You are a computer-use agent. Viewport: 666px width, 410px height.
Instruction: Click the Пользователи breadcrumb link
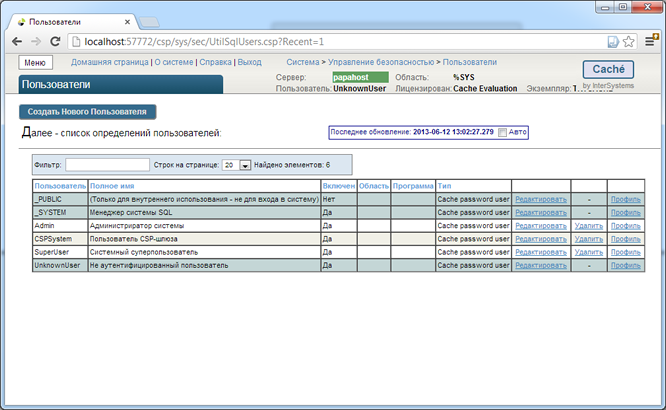(x=470, y=62)
